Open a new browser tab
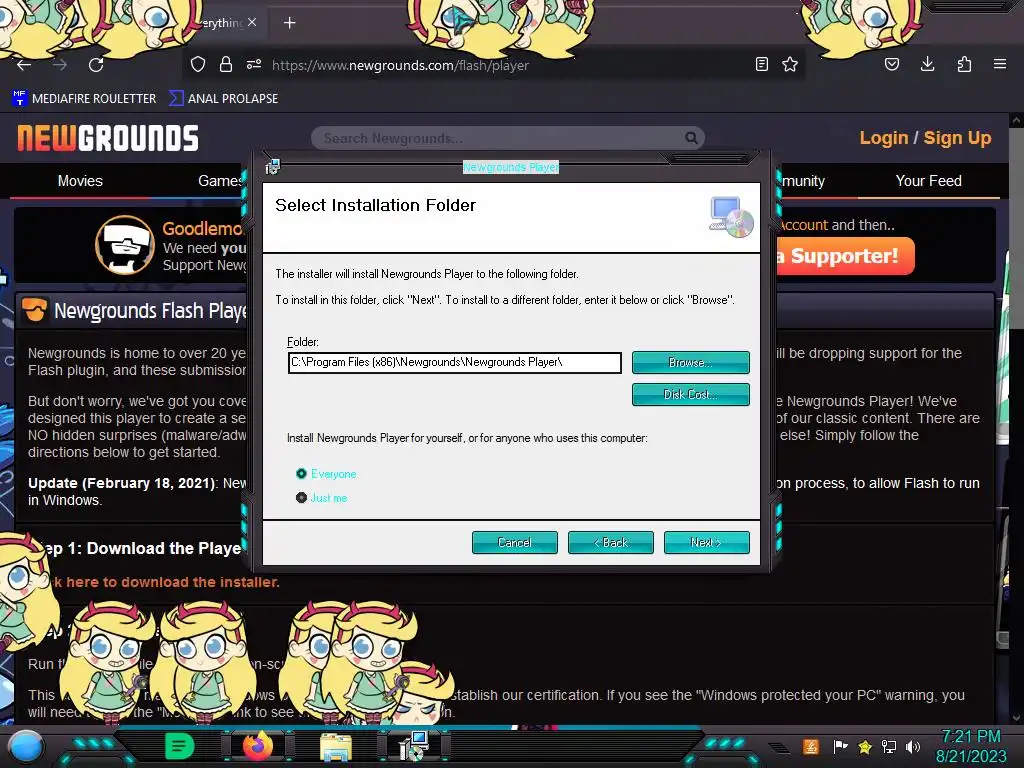 [x=289, y=23]
